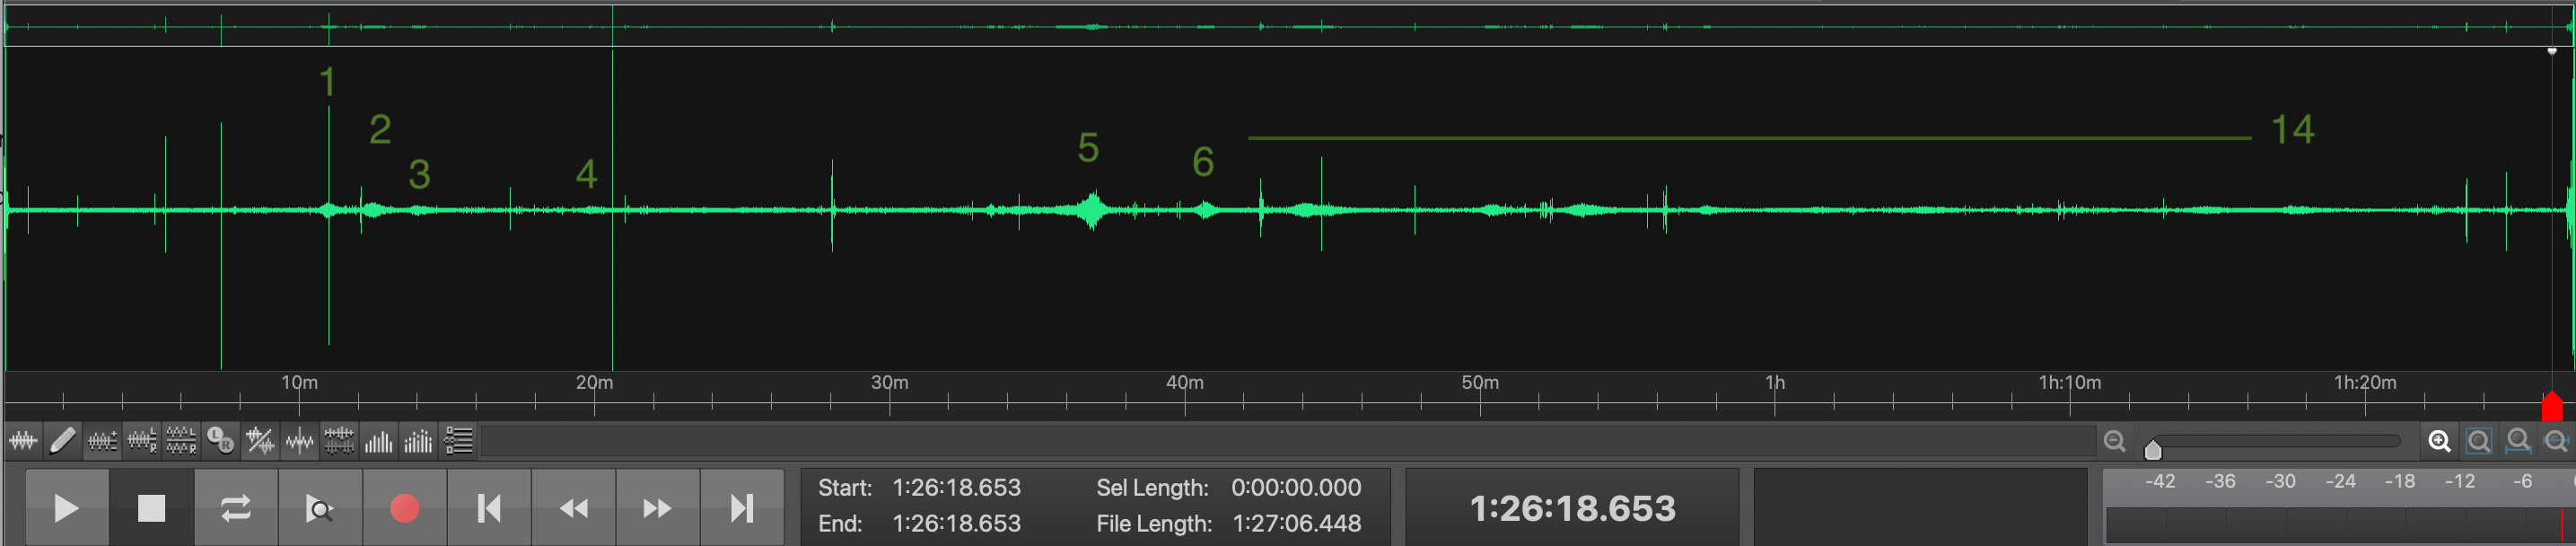Screen dimensions: 2576x546
Task: Click the Sel Length value 0:00:00.000
Action: [x=1296, y=487]
